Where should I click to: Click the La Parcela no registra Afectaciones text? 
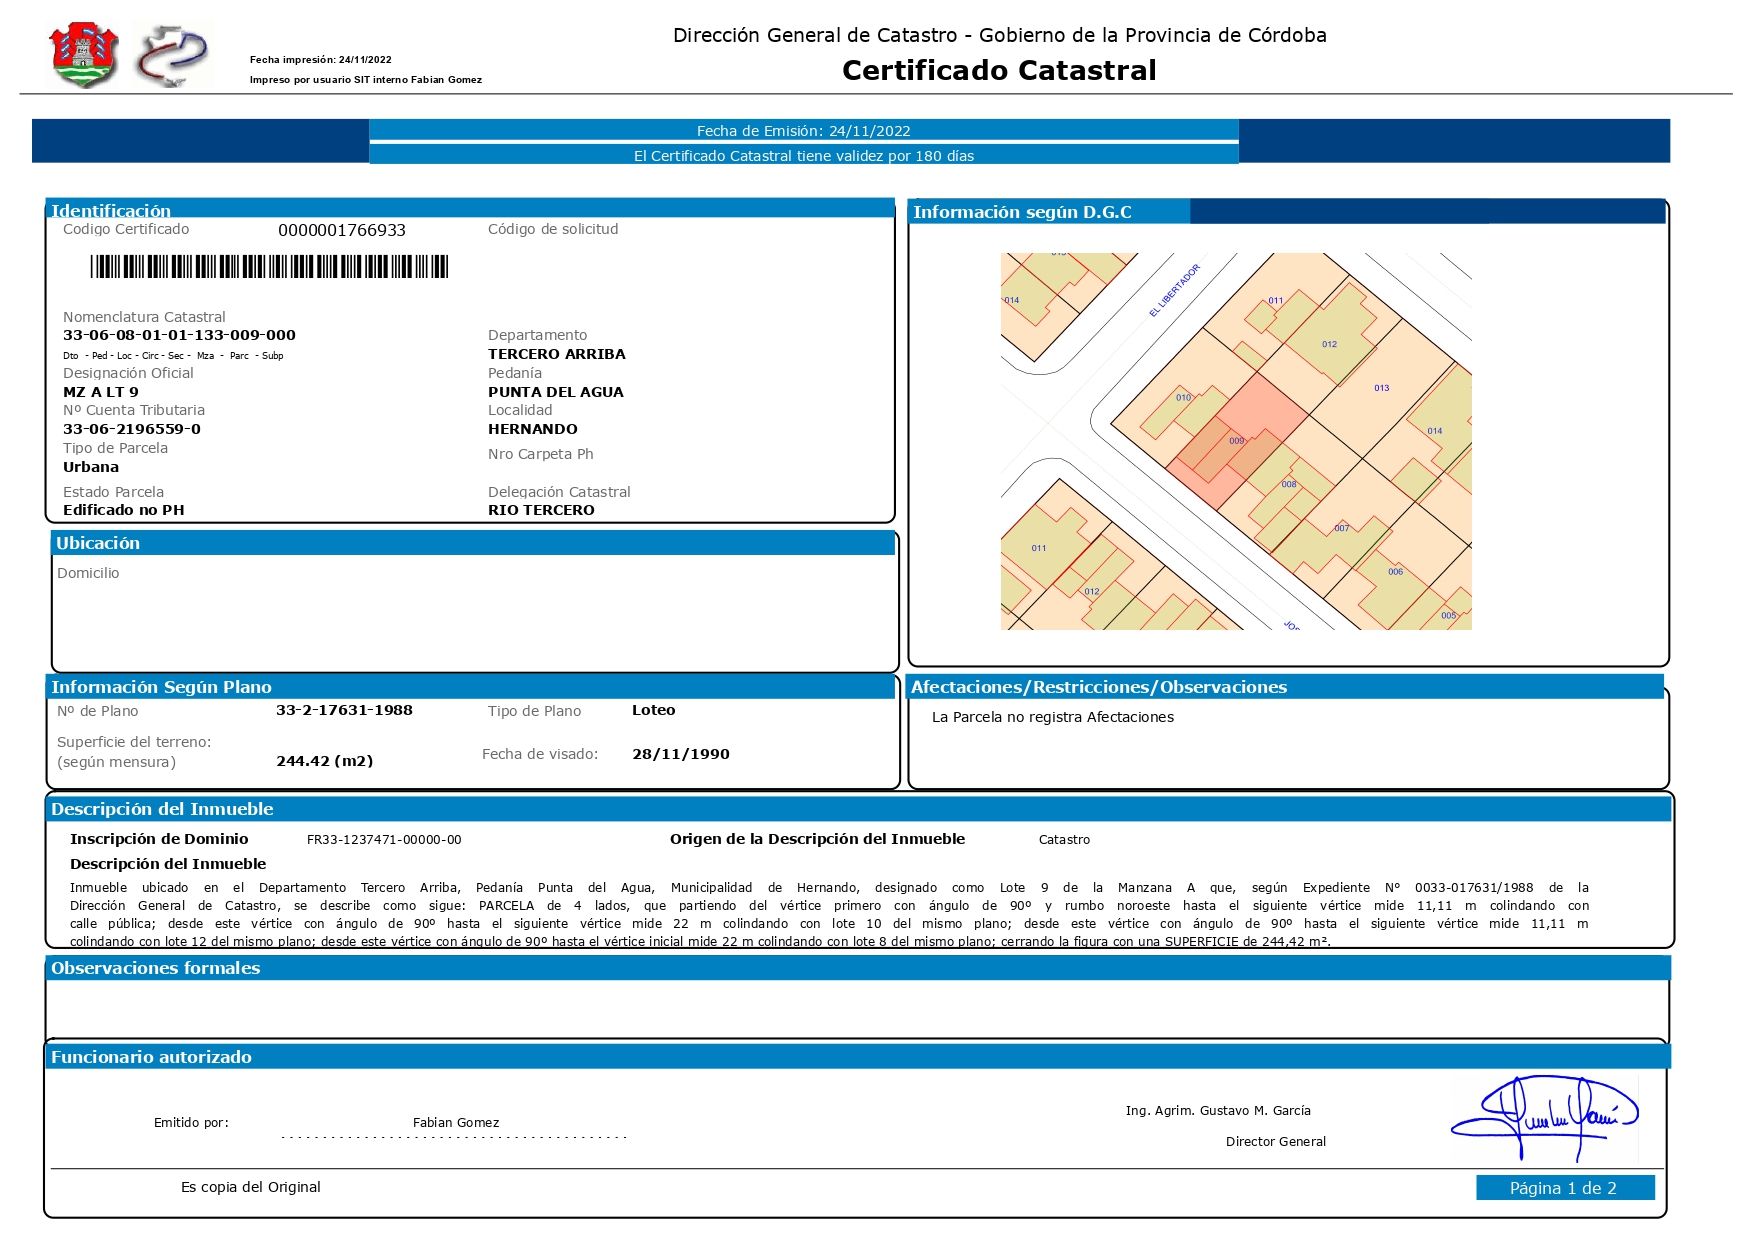[x=1052, y=717]
